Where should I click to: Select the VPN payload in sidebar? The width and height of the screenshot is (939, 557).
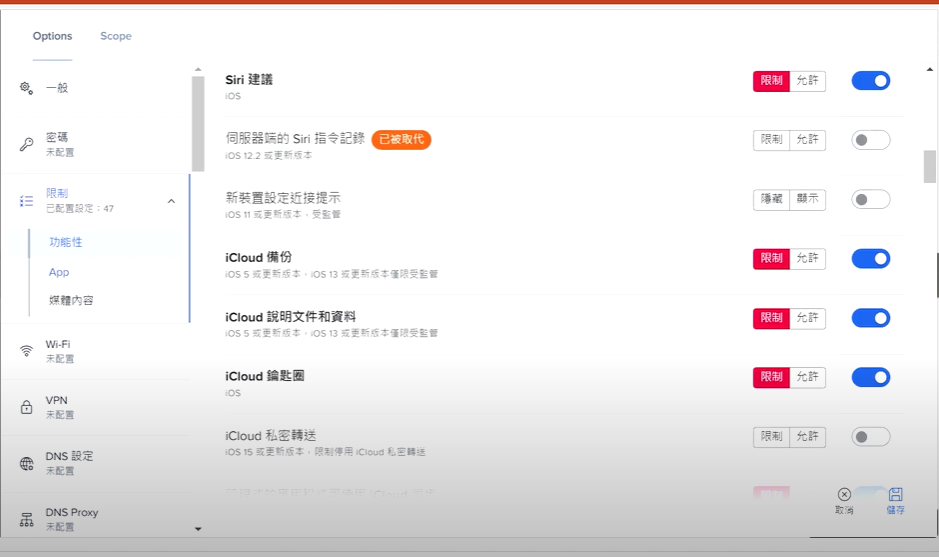tap(96, 407)
